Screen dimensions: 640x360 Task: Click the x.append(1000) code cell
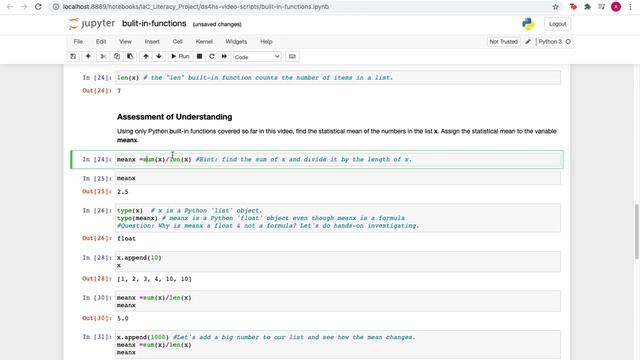(x=338, y=345)
